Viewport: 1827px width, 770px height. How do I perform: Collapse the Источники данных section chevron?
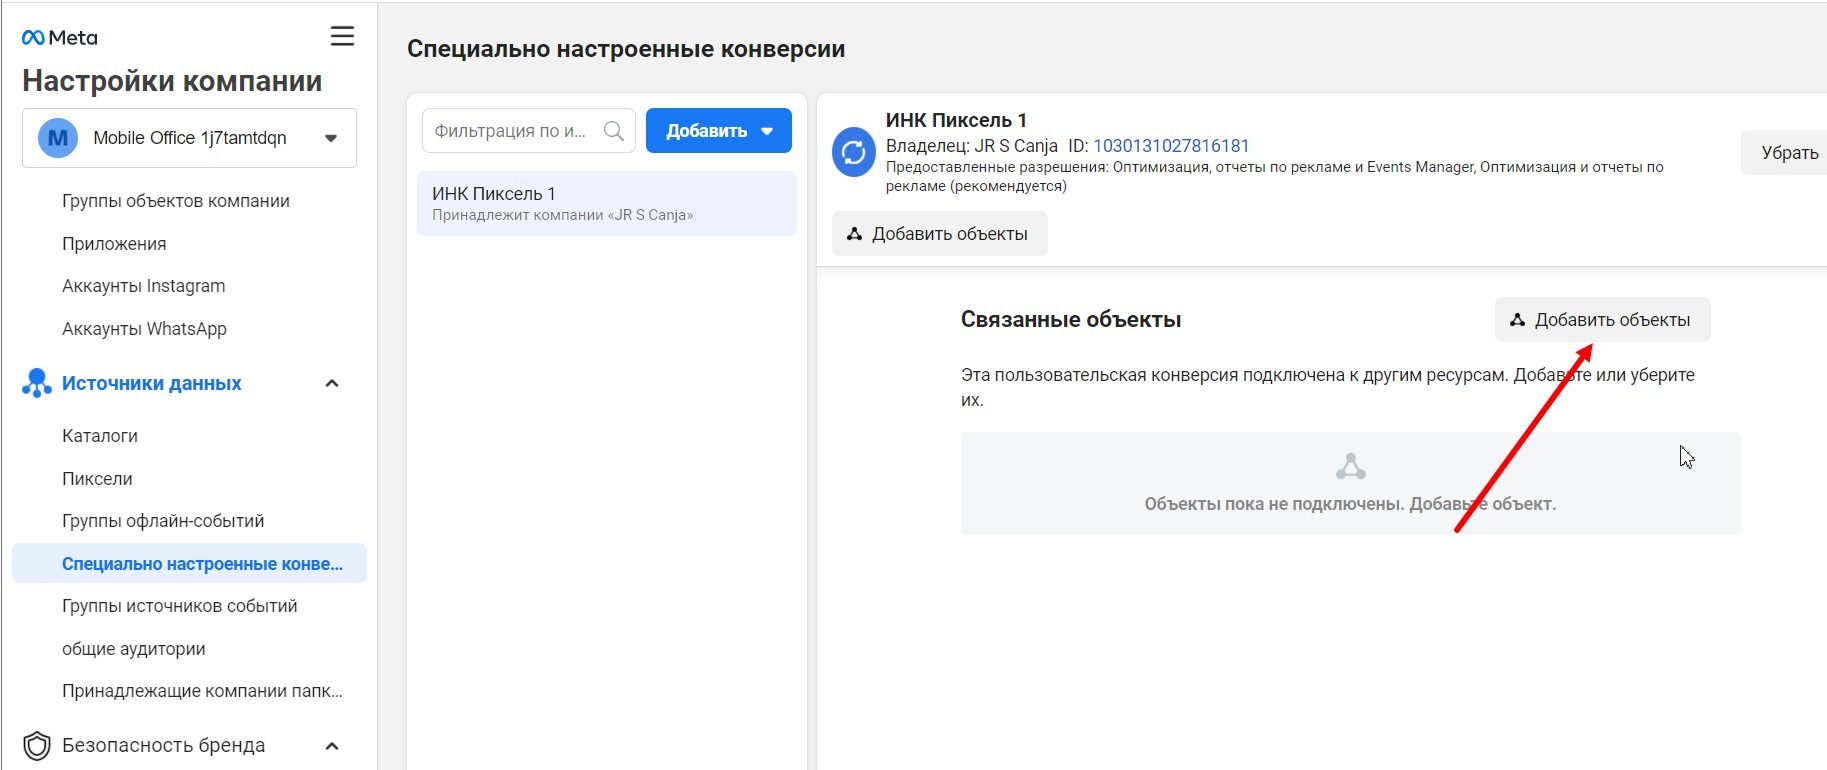coord(332,383)
